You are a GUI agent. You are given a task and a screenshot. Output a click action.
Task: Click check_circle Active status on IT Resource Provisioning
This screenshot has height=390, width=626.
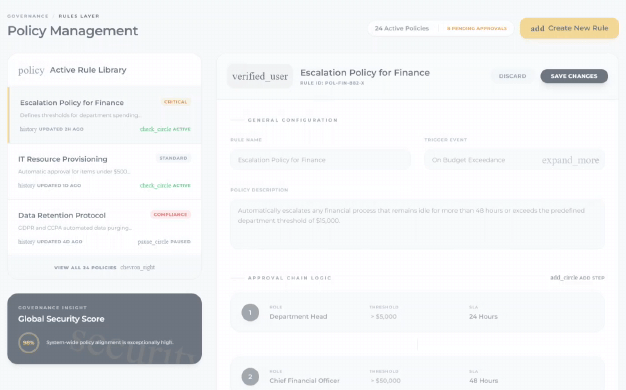tap(165, 186)
